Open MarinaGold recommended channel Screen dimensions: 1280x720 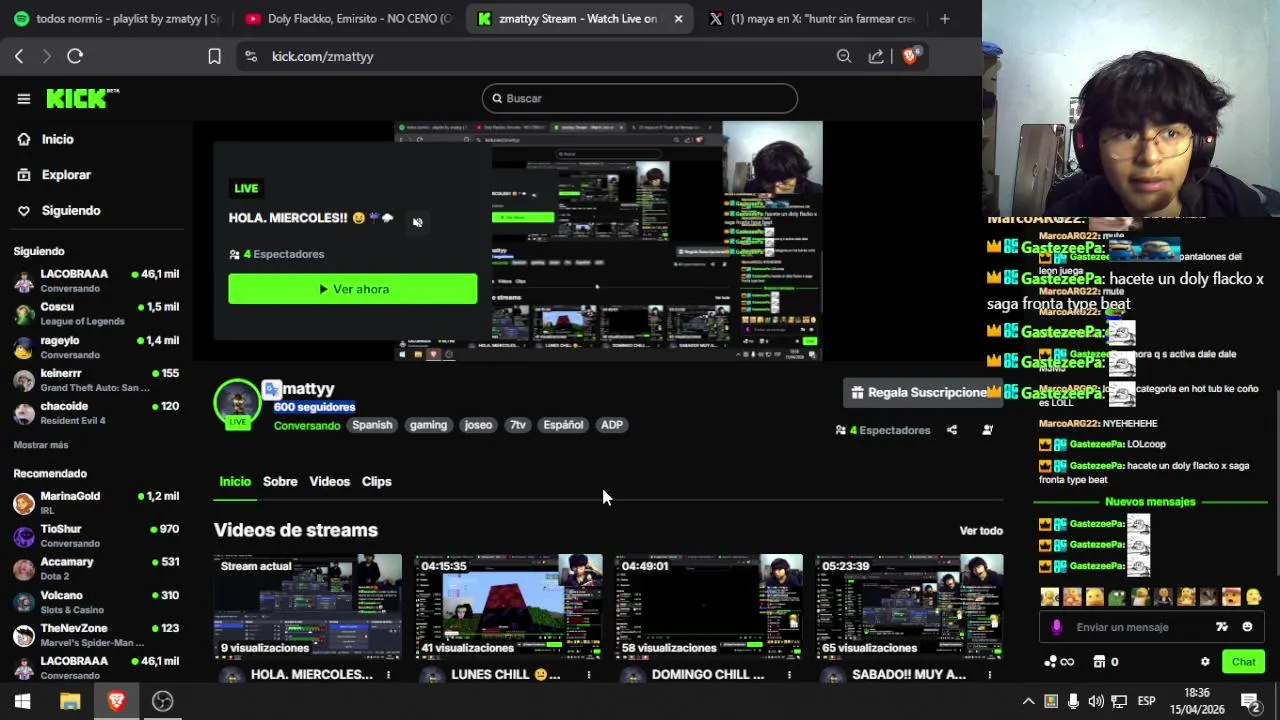point(96,502)
